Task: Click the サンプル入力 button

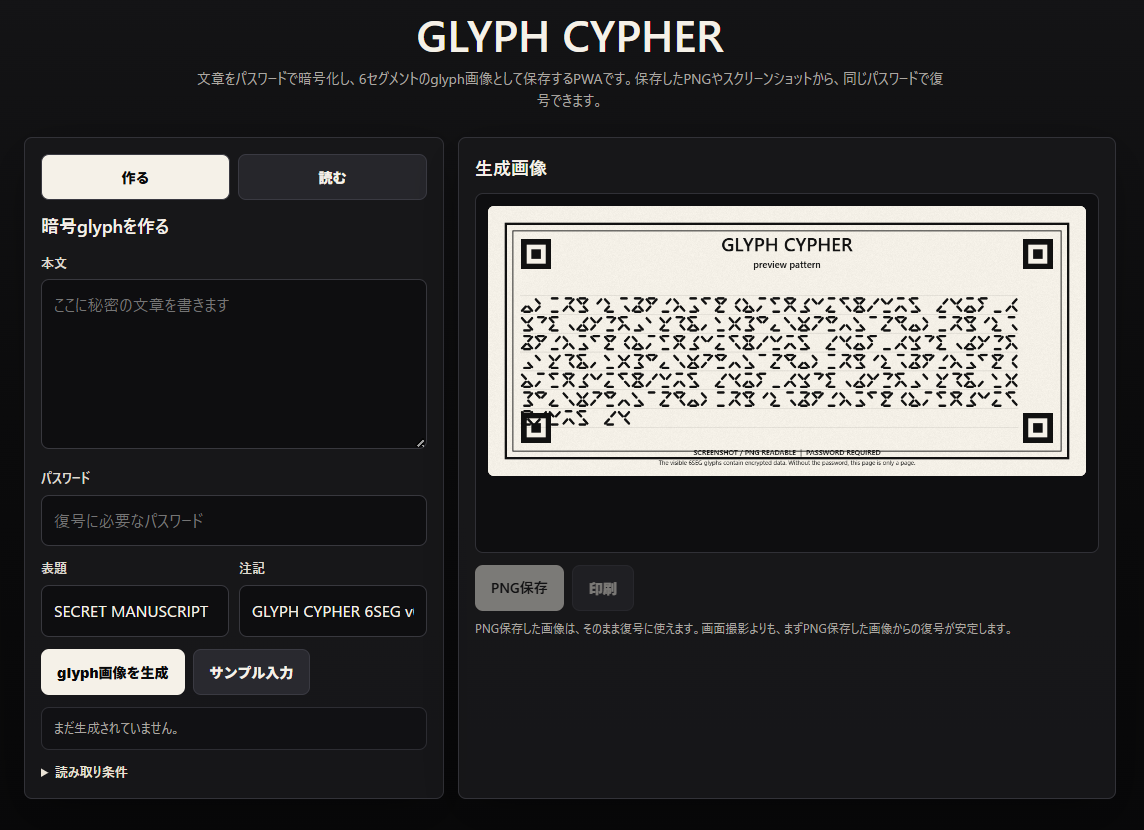Action: (x=252, y=672)
